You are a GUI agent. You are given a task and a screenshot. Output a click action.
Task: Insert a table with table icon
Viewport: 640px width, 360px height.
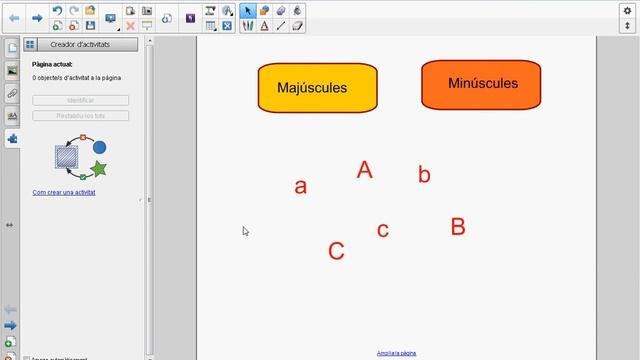point(210,26)
